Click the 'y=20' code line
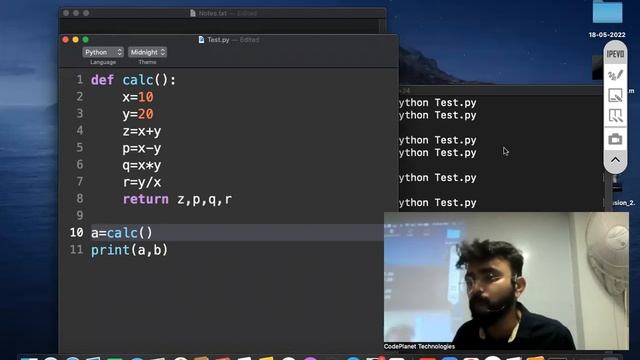Image resolution: width=640 pixels, height=360 pixels. tap(138, 114)
